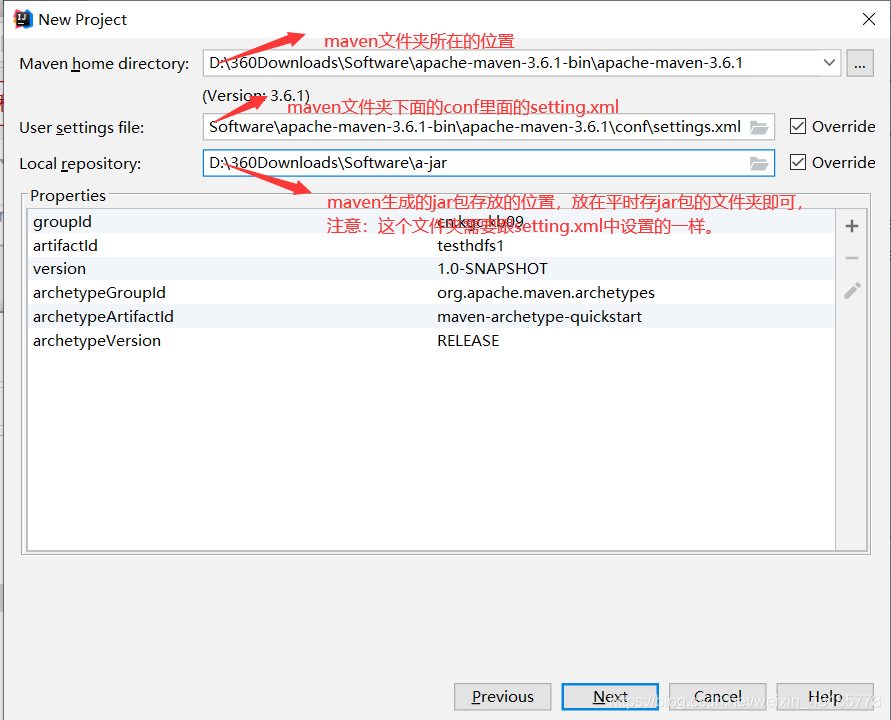Click the 1.0-SNAPSHOT value cell
Image resolution: width=891 pixels, height=720 pixels.
click(x=492, y=269)
